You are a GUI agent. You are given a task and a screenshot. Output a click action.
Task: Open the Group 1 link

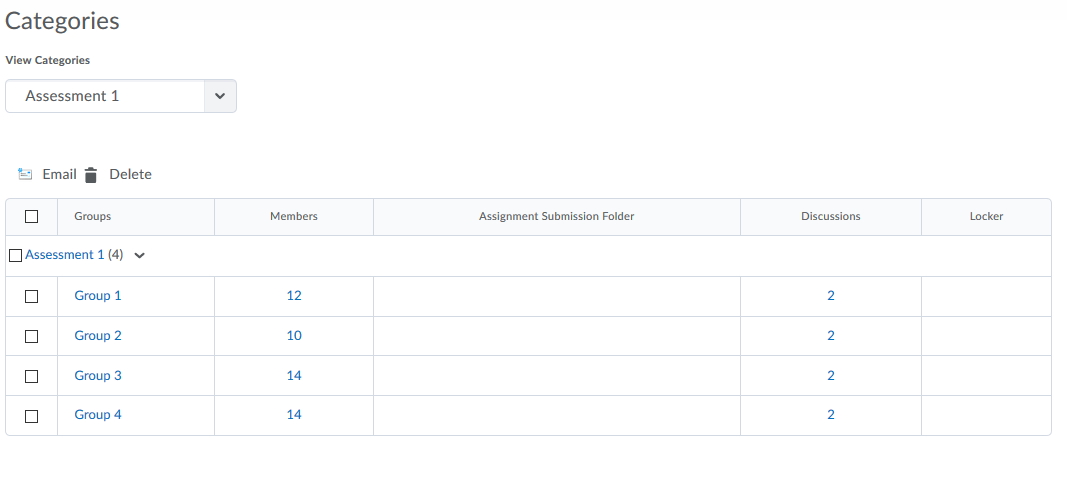tap(98, 295)
